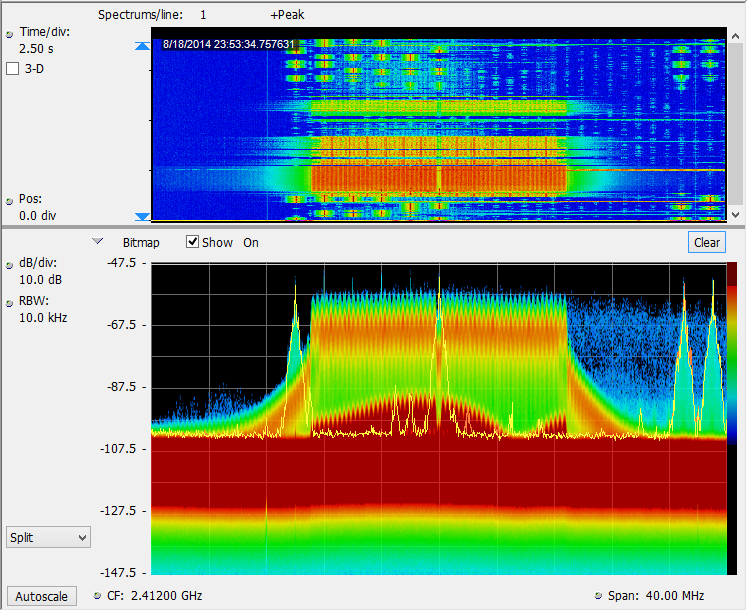Click the RBW knob indicator
Viewport: 747px width, 611px height.
pos(10,301)
